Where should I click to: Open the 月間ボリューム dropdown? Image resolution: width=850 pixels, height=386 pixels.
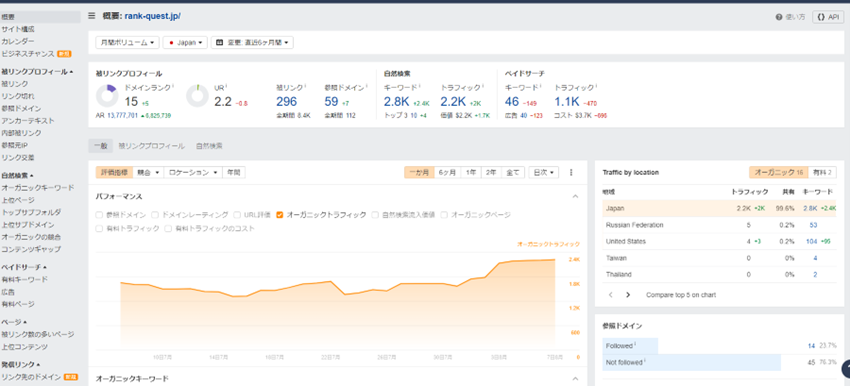click(127, 42)
